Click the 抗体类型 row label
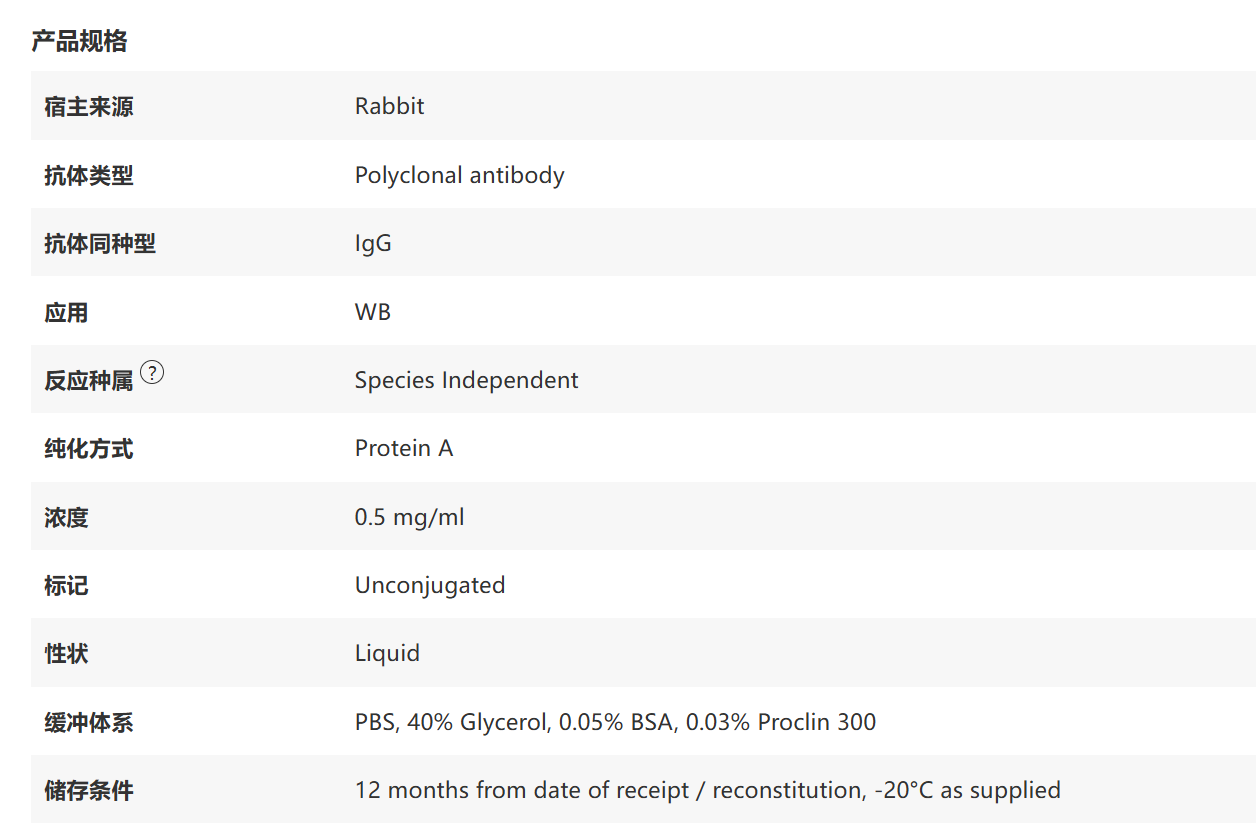This screenshot has height=827, width=1256. (88, 176)
